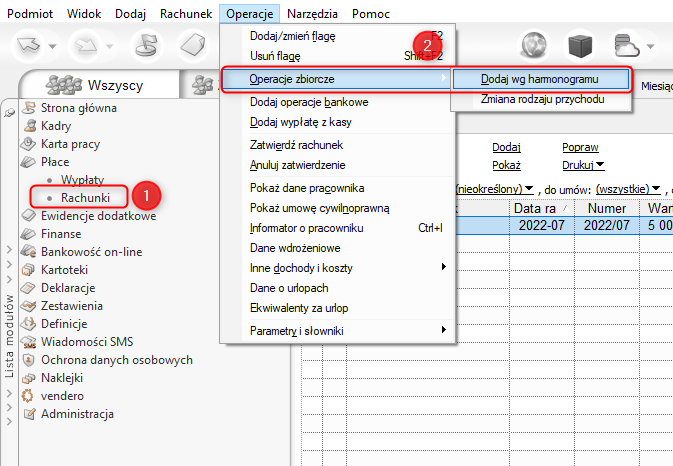Open the Narzędzia menu

(312, 14)
